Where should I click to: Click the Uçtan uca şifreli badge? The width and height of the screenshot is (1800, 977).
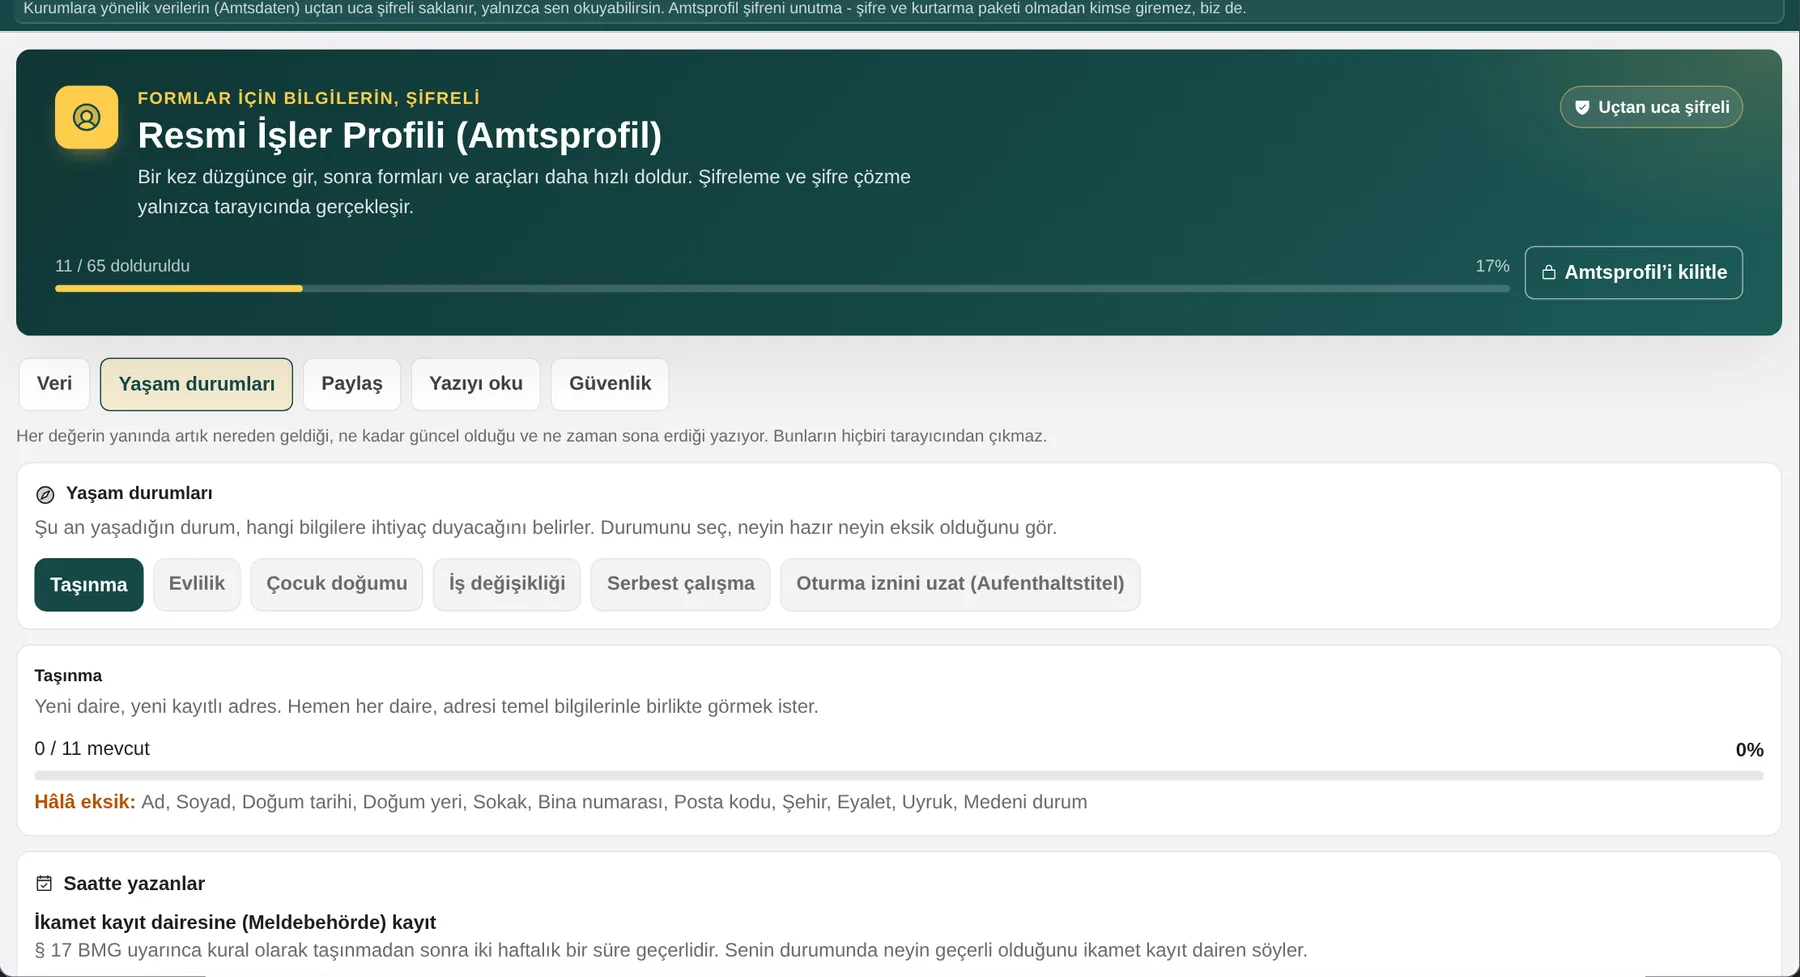click(x=1651, y=107)
